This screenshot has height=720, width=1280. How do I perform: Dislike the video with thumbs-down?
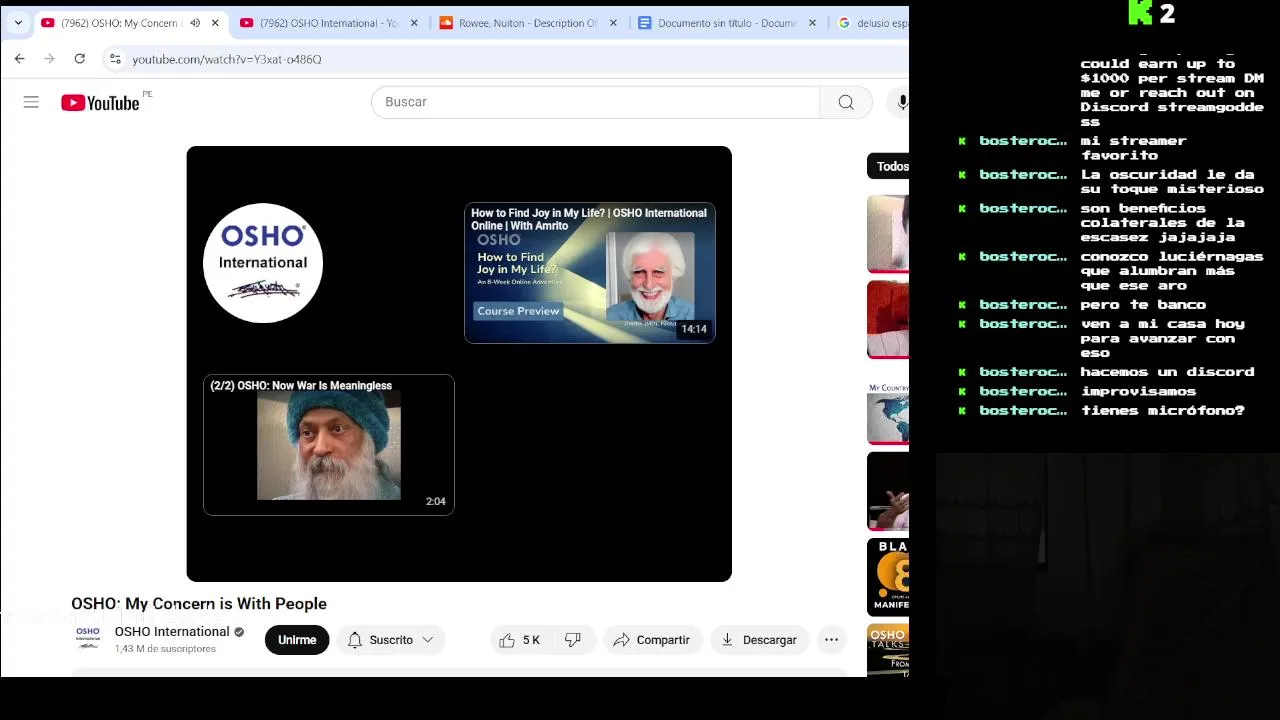click(x=573, y=640)
